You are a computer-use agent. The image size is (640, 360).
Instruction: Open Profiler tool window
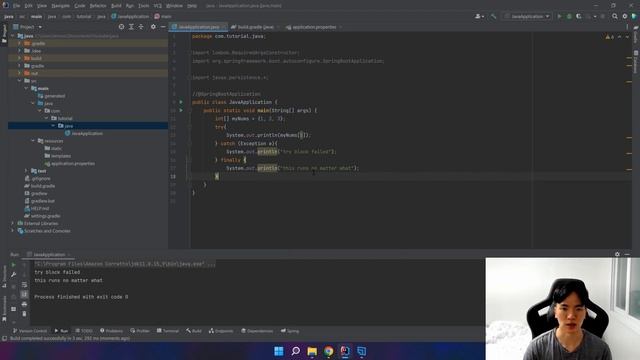140,331
